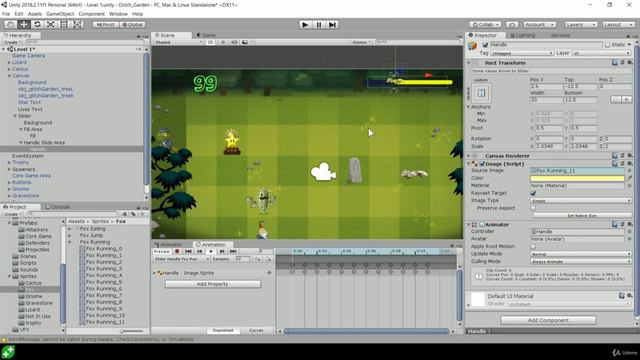
Task: Toggle 2D mode in Scene view
Action: coord(211,42)
